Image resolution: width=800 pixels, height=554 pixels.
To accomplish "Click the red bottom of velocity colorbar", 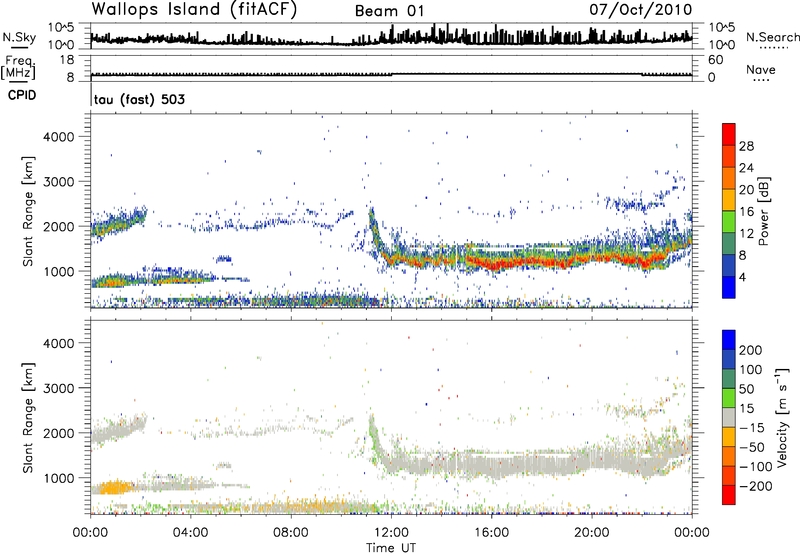I will click(x=729, y=495).
